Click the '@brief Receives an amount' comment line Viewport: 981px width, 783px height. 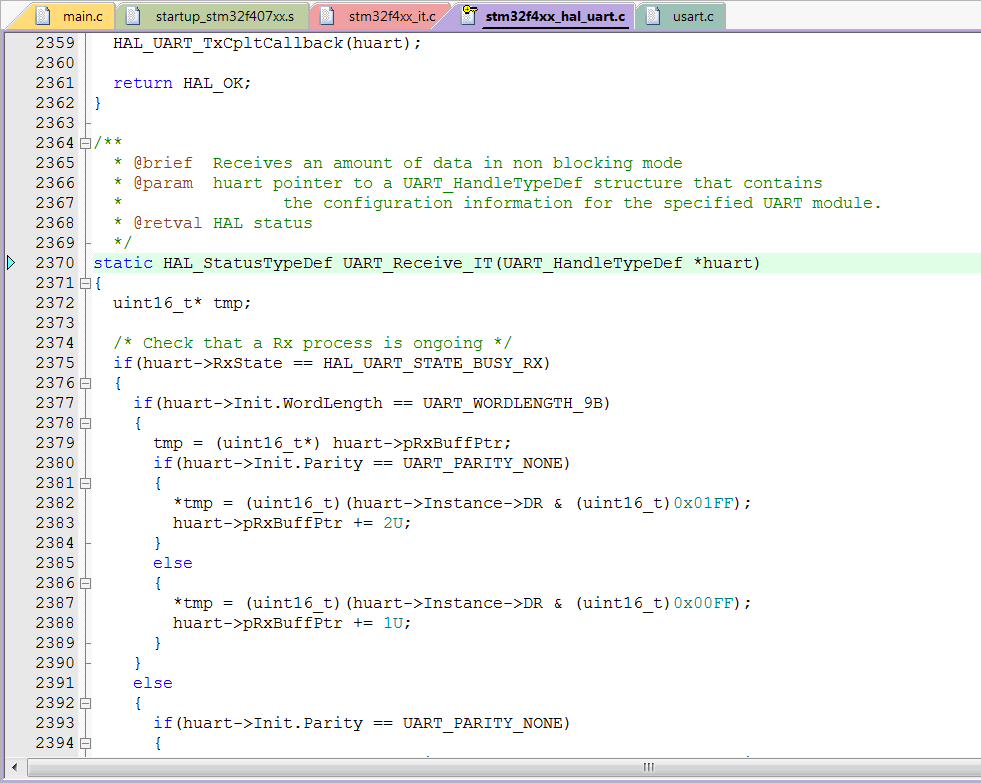pos(398,163)
